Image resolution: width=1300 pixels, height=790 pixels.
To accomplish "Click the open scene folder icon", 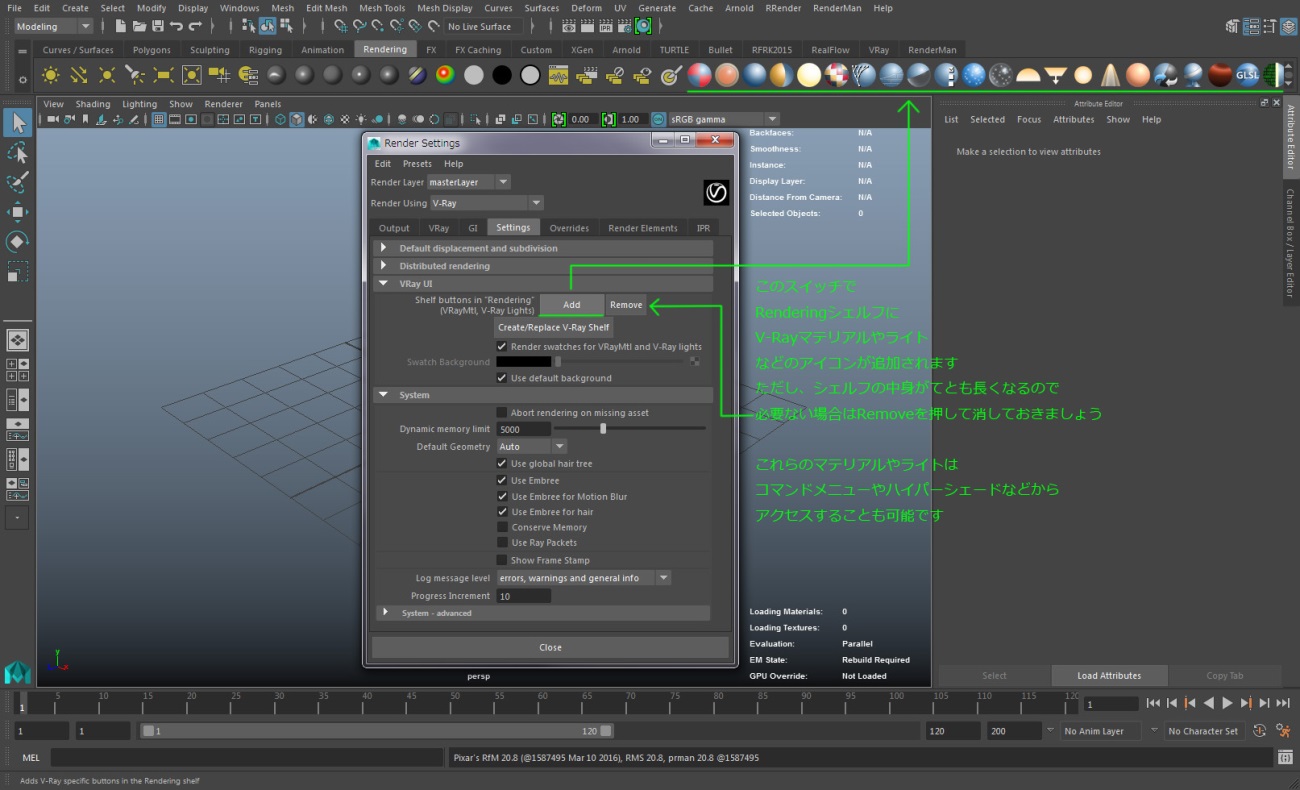I will 138,26.
